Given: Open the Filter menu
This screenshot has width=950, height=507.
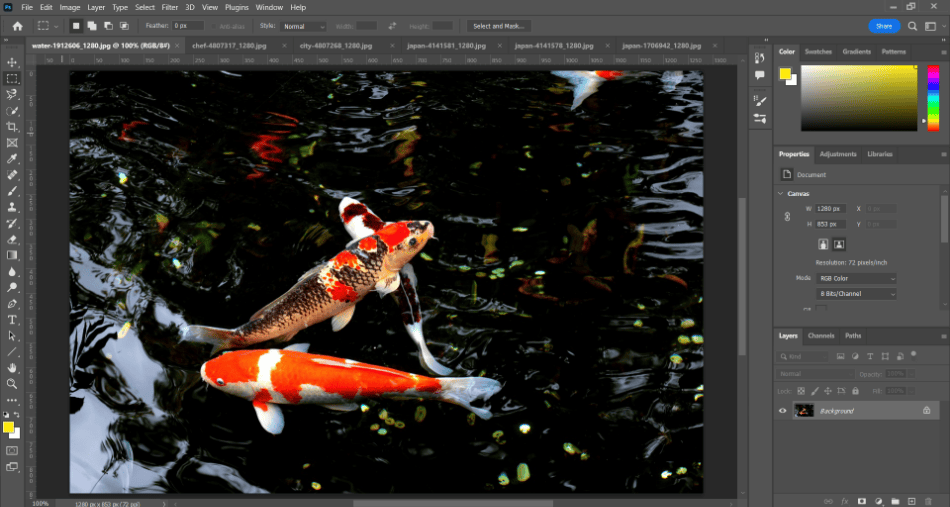Looking at the screenshot, I should 170,7.
